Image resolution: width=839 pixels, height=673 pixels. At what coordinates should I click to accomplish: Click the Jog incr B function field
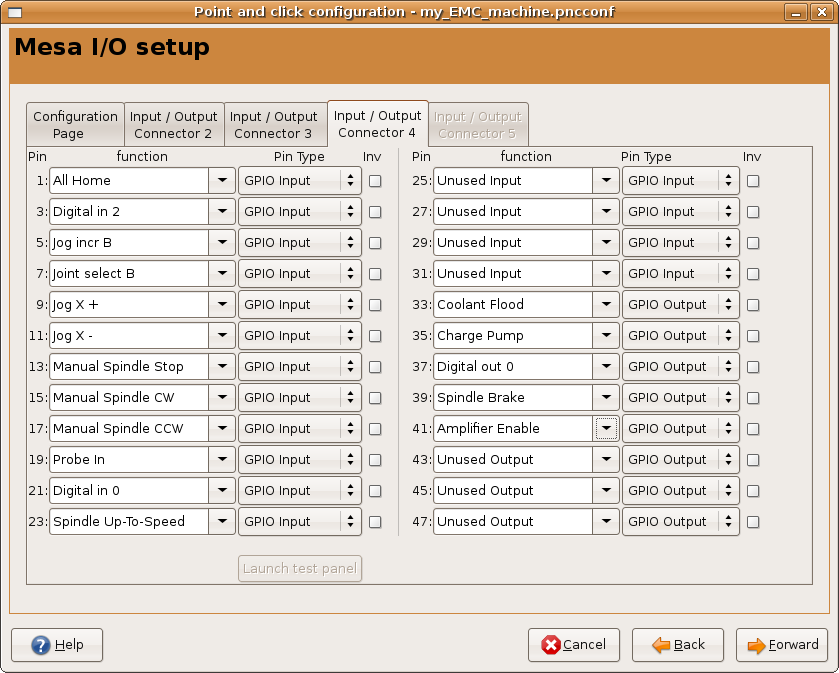pyautogui.click(x=129, y=242)
